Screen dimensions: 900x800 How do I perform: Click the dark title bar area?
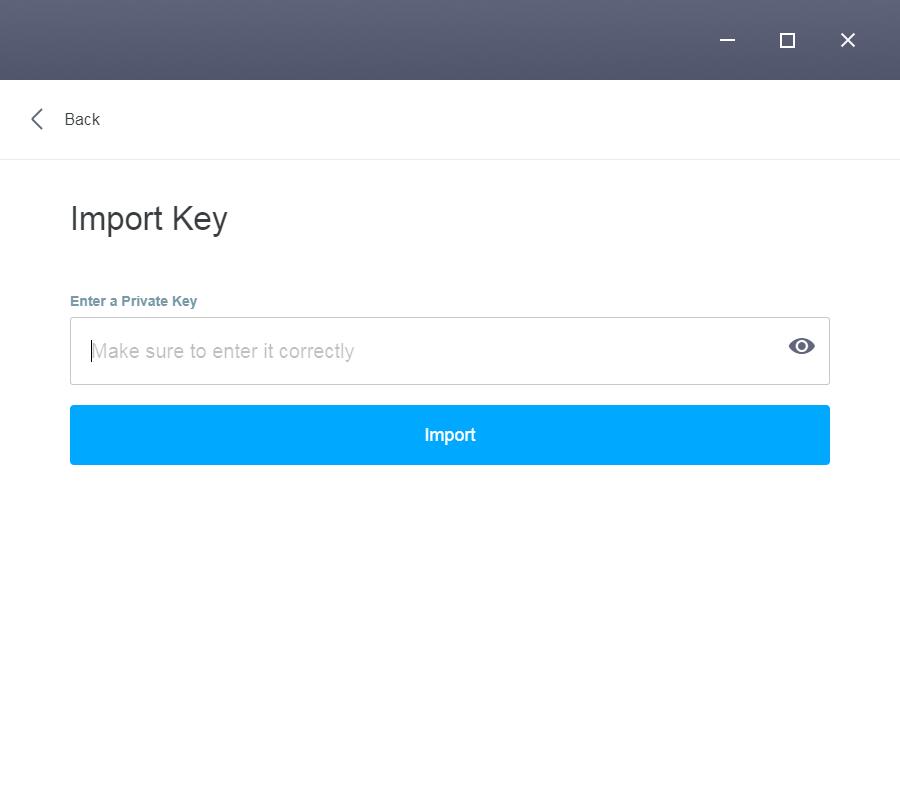pyautogui.click(x=350, y=40)
